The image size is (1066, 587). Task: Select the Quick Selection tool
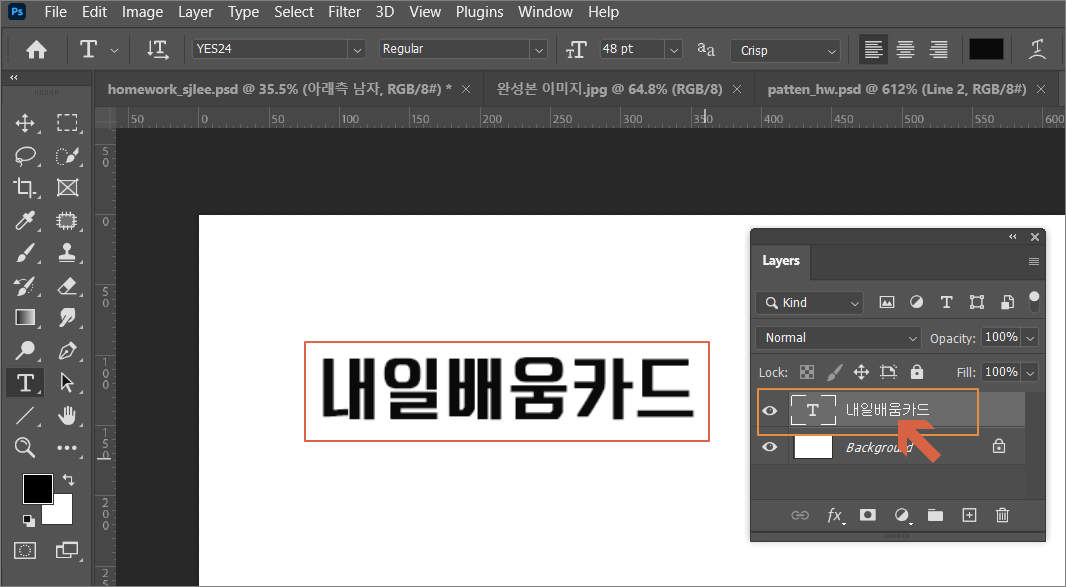(x=67, y=156)
